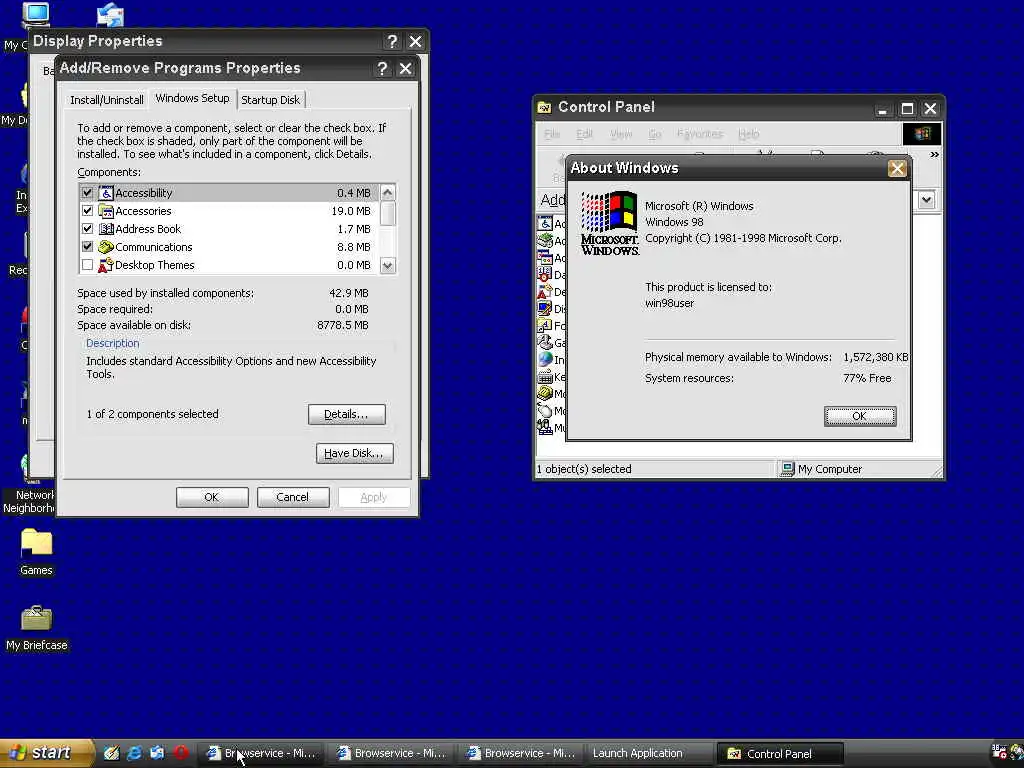Select the Fonts icon in Control Panel
This screenshot has width=1024, height=768.
pos(545,325)
